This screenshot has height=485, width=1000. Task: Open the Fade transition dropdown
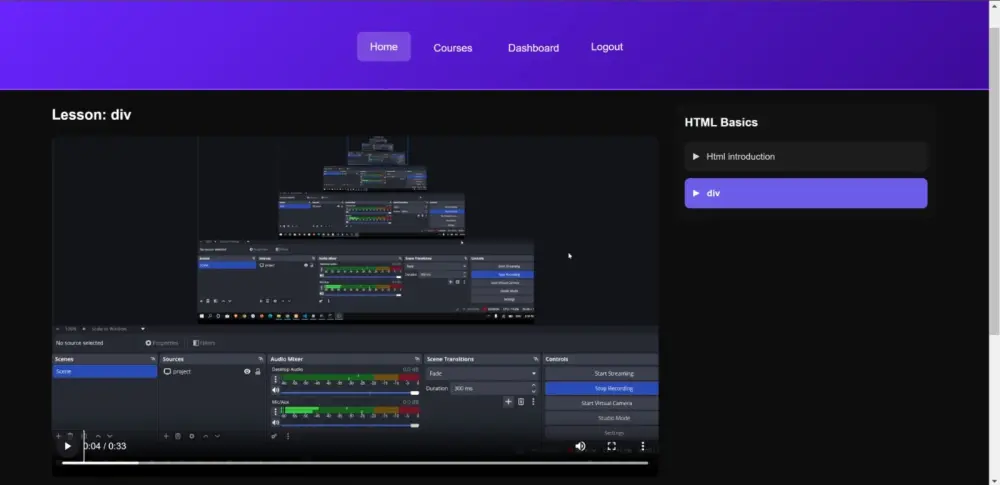483,373
